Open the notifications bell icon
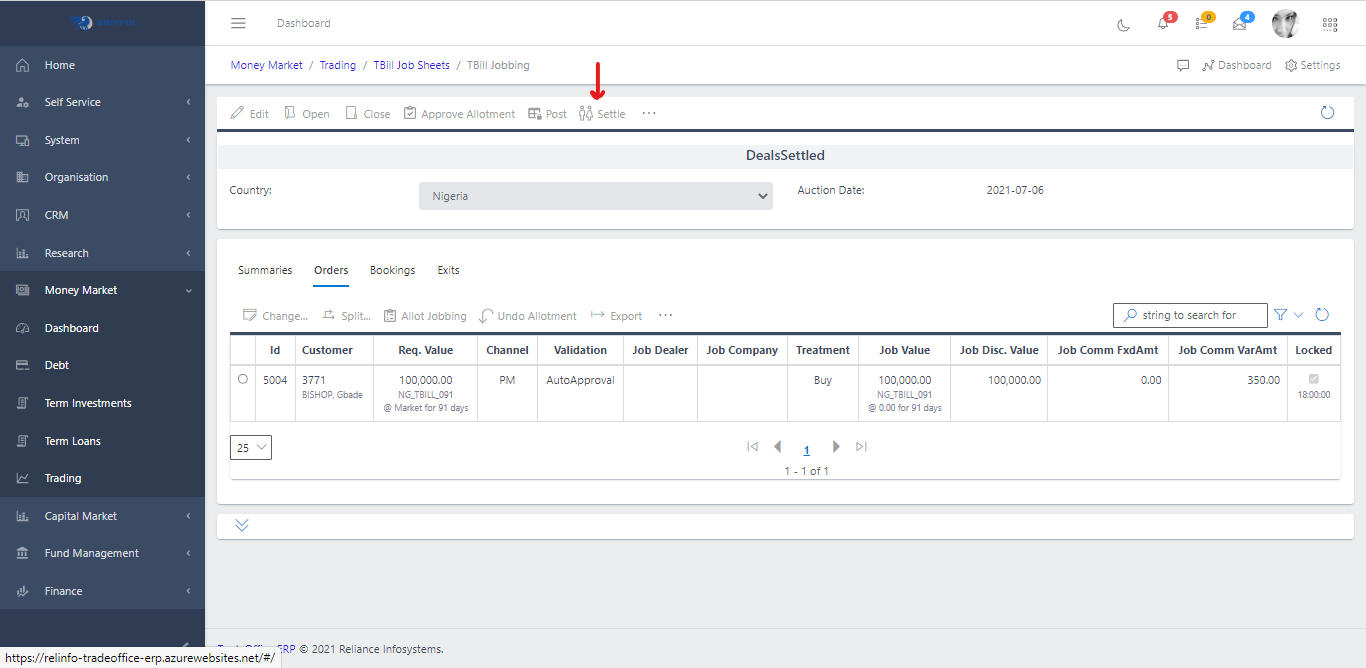The image size is (1366, 668). tap(1163, 24)
